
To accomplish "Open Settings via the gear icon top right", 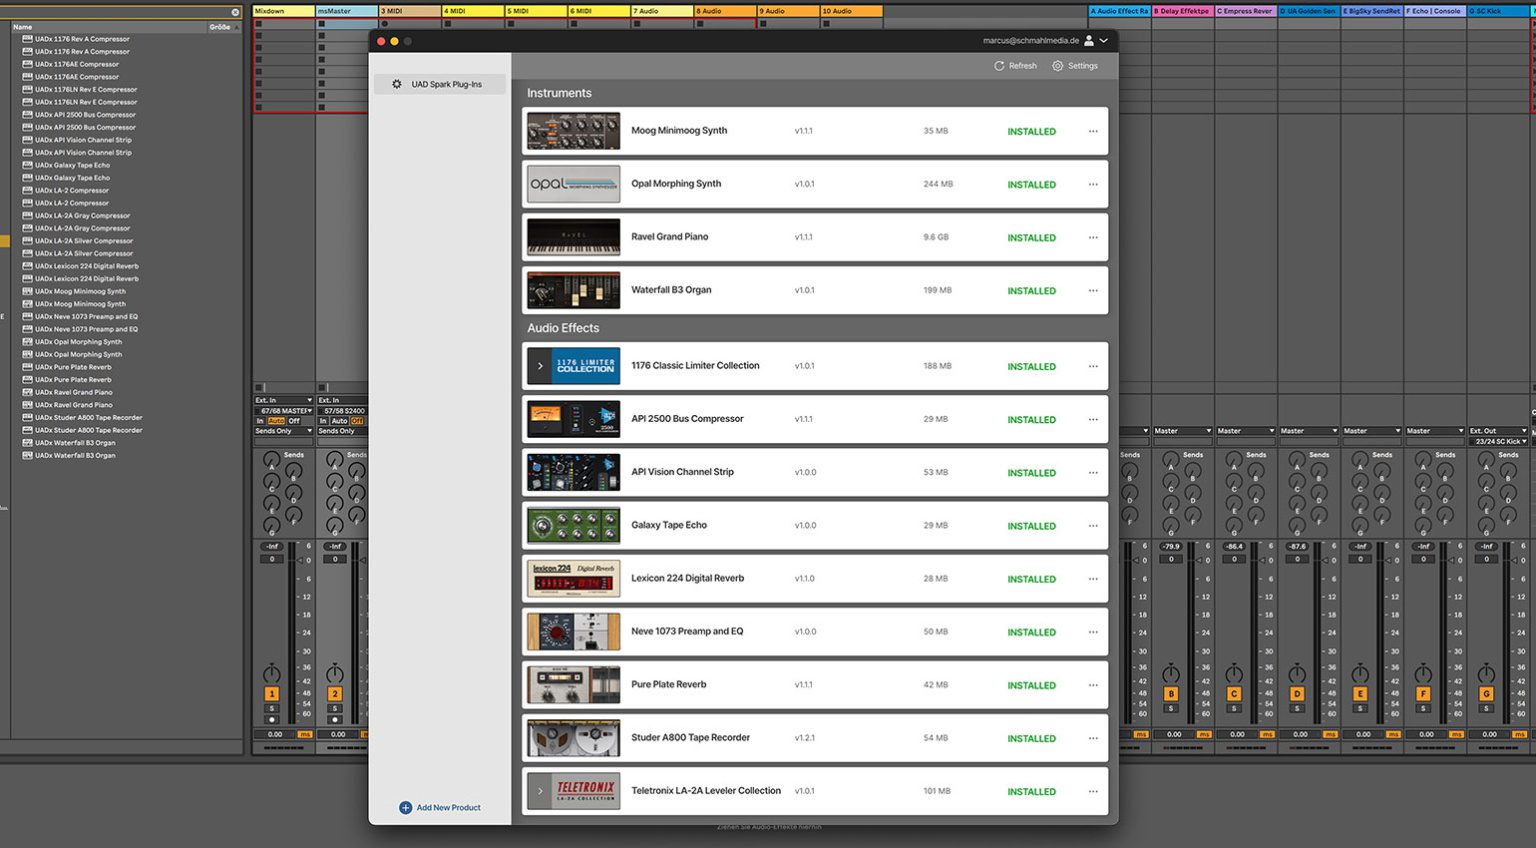I will pyautogui.click(x=1056, y=66).
